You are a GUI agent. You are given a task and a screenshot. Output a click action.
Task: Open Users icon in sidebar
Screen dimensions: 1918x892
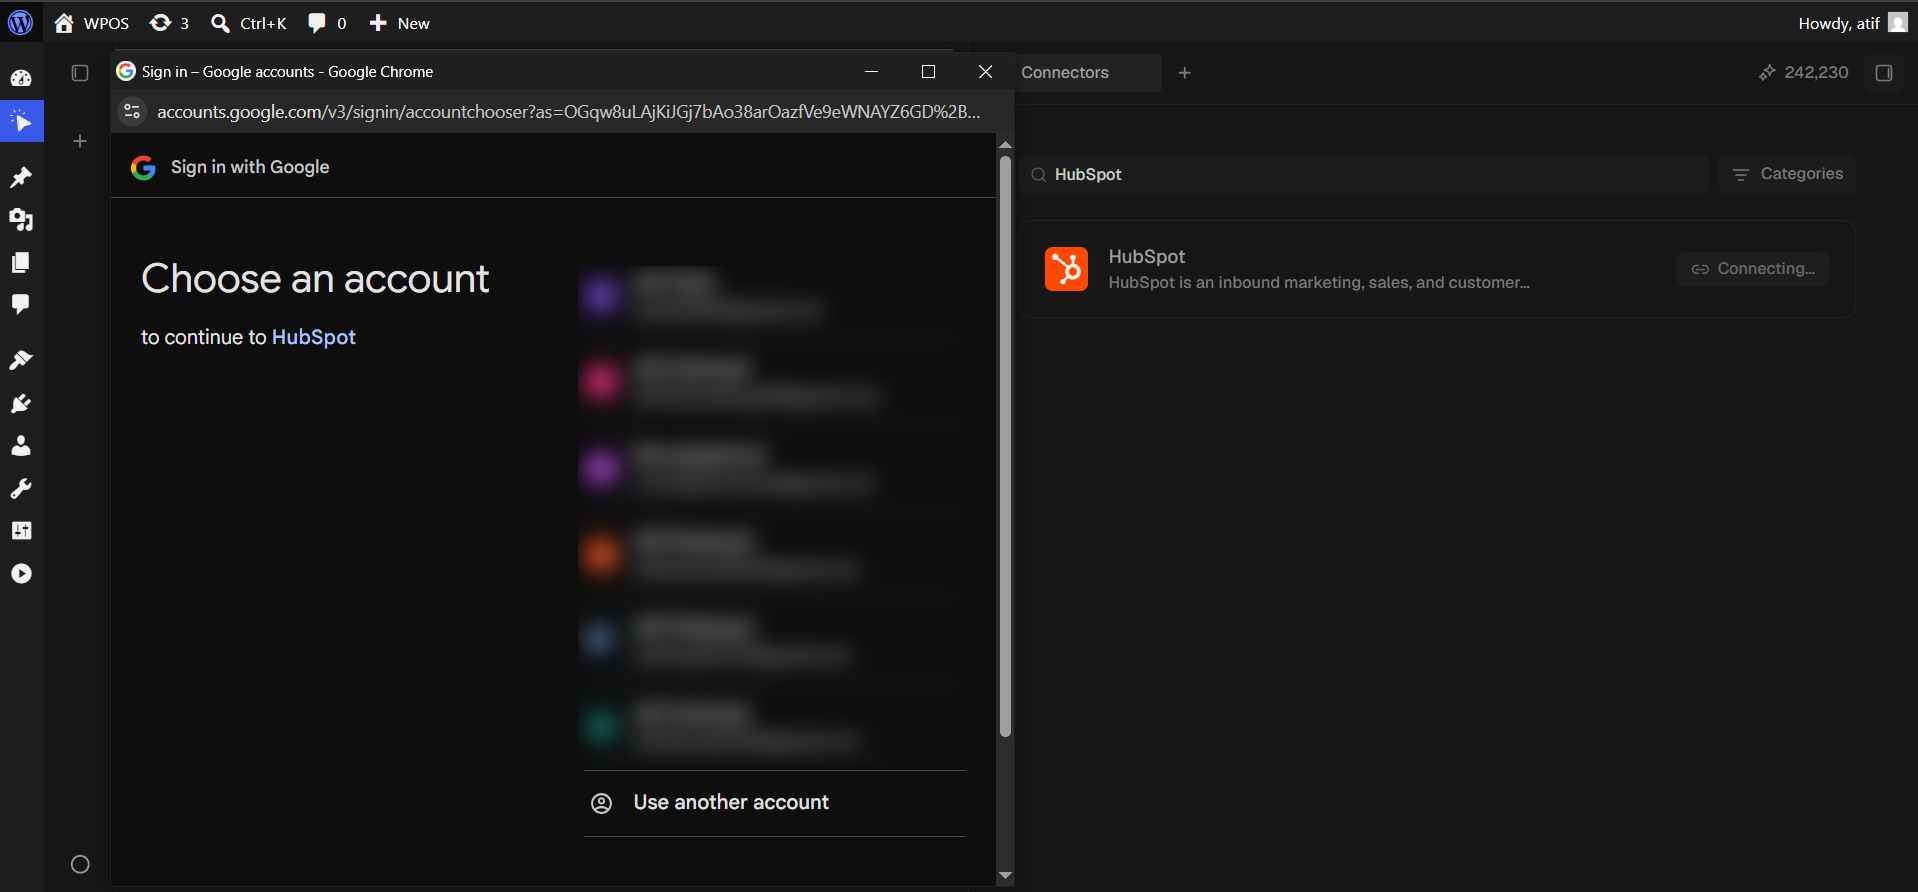click(x=21, y=446)
